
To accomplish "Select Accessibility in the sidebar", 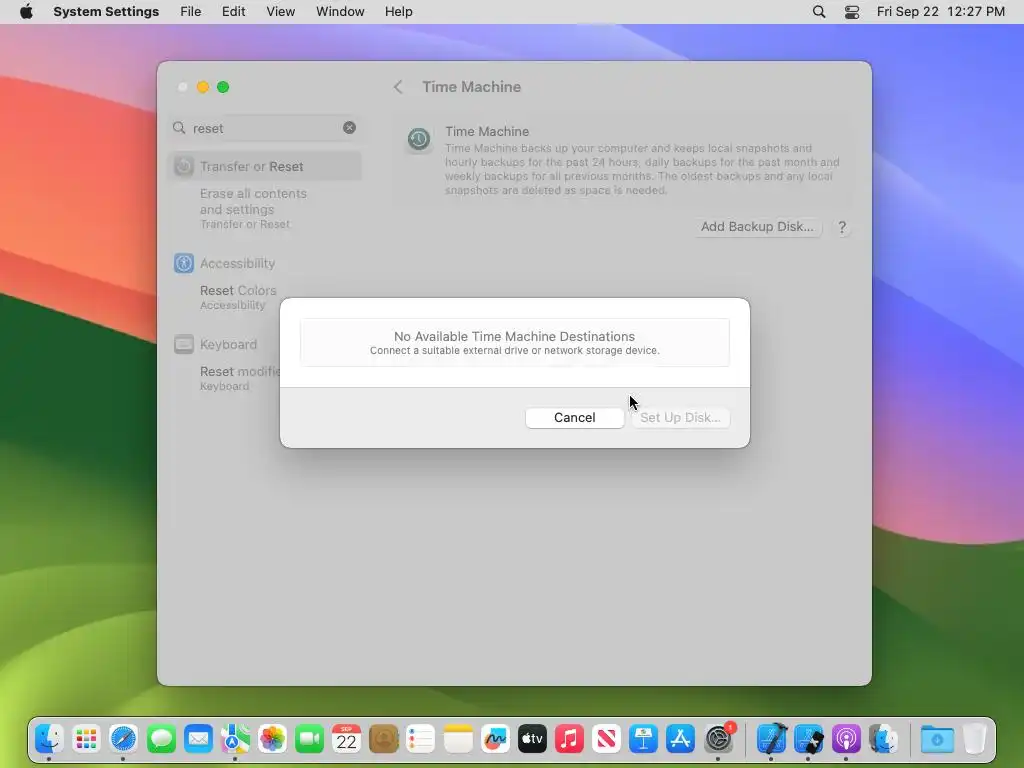I will pos(264,263).
